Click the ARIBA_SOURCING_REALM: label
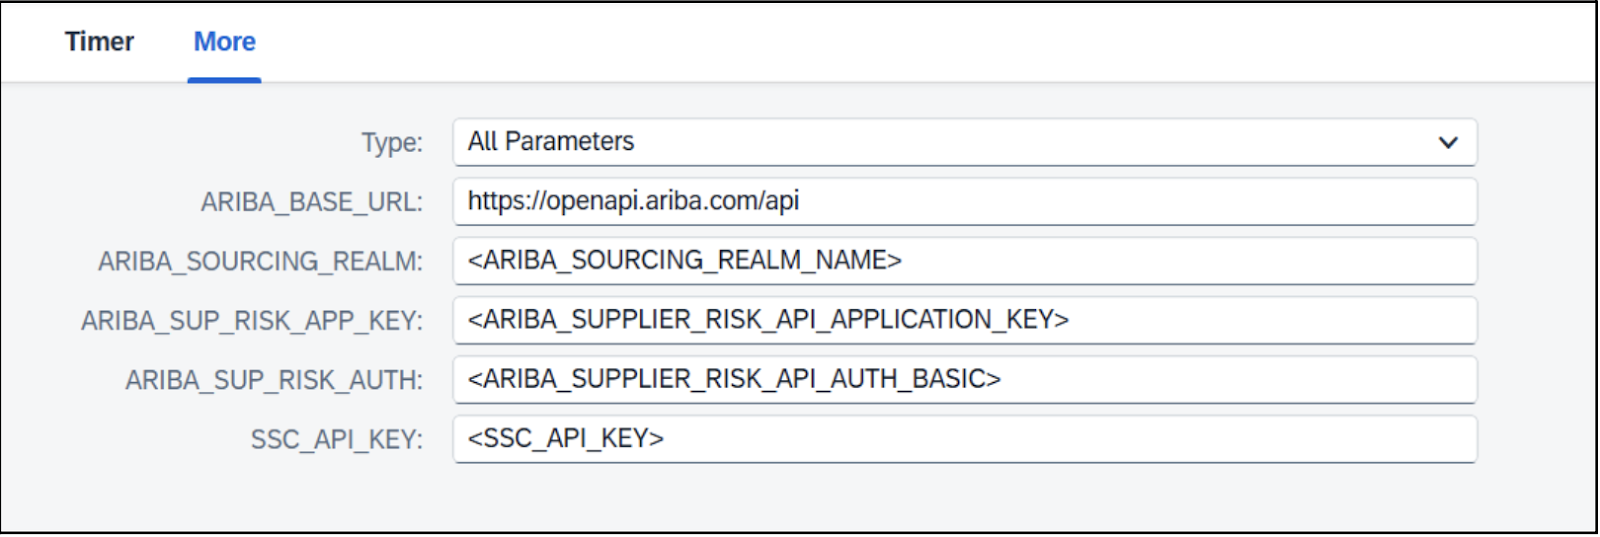1600x537 pixels. (261, 261)
